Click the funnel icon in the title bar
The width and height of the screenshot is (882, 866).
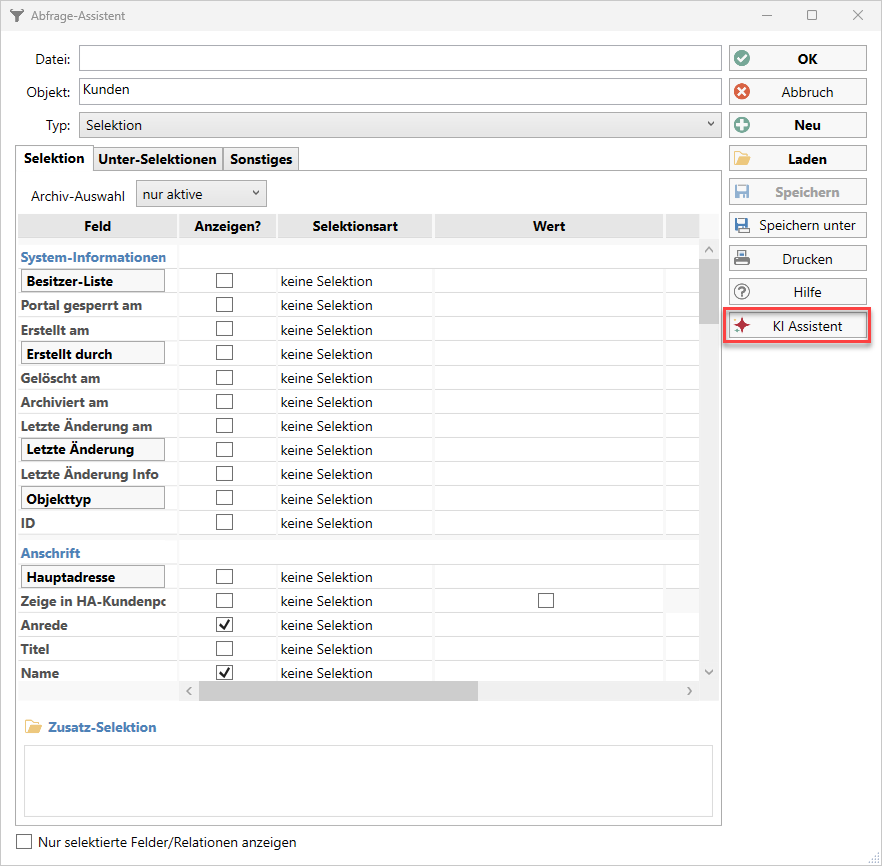[17, 15]
